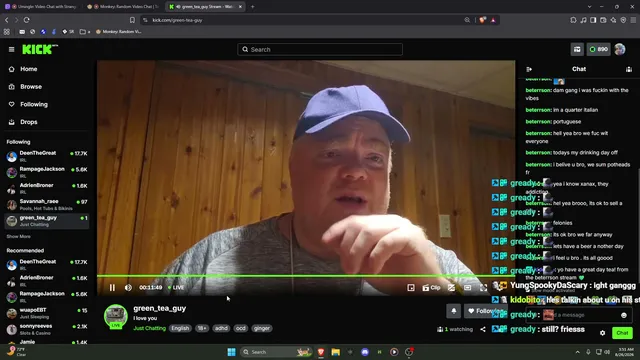Open Brave browser taskbar icon
Image resolution: width=640 pixels, height=360 pixels.
pyautogui.click(x=321, y=352)
